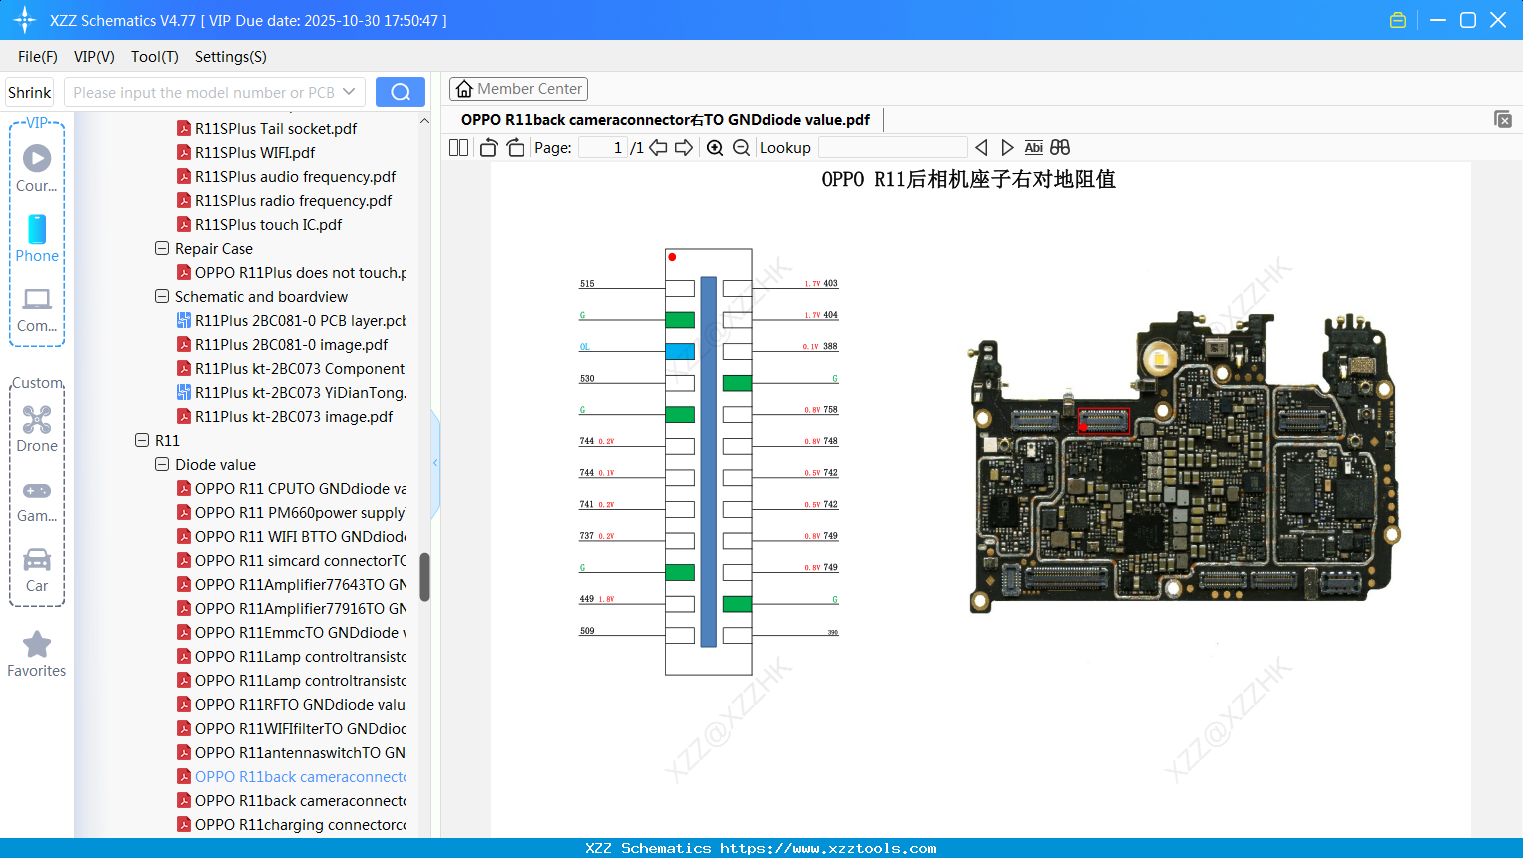The image size is (1523, 858).
Task: Close the open PDF tab with the corner icon
Action: [x=1502, y=119]
